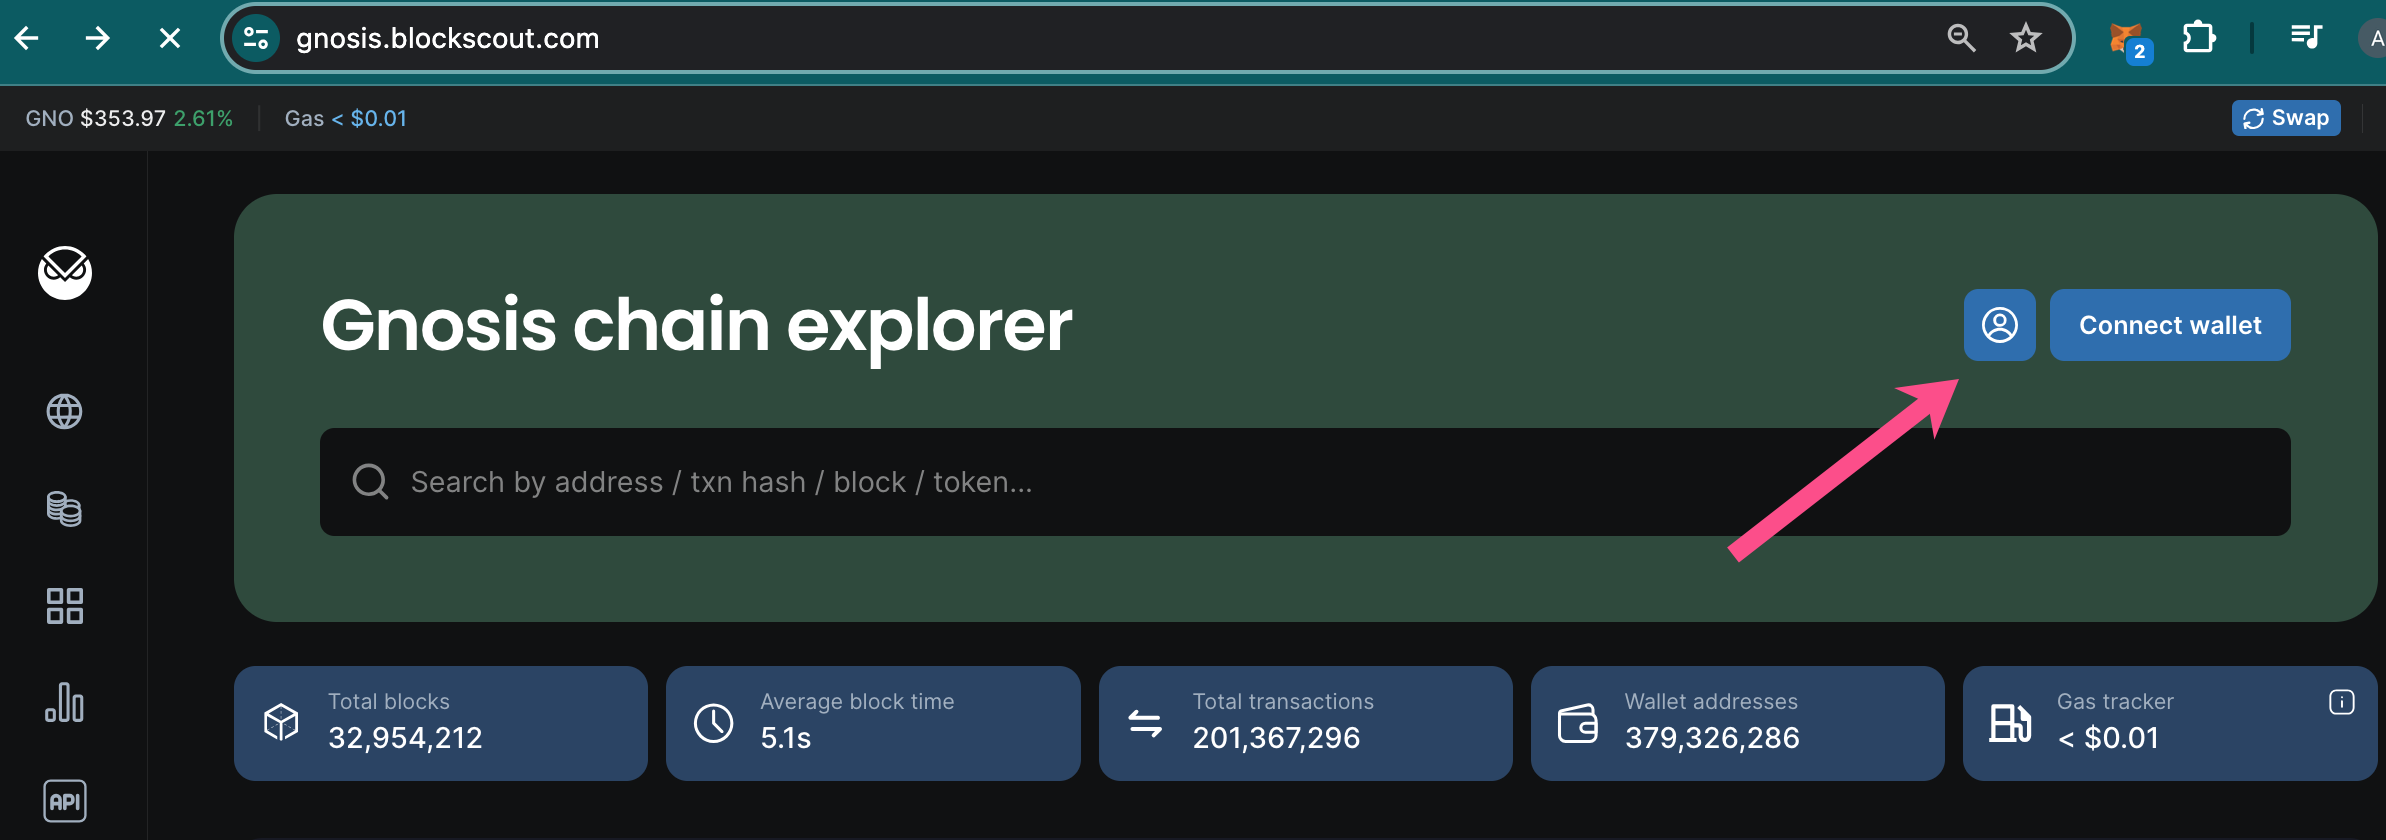This screenshot has width=2386, height=840.
Task: Open the media controls playlist icon
Action: (2306, 38)
